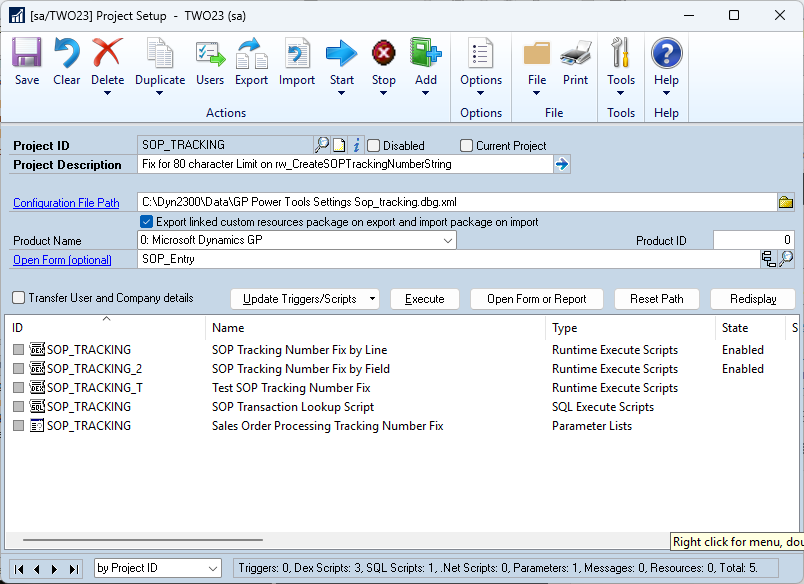Go to the next record
The width and height of the screenshot is (804, 584).
[54, 569]
